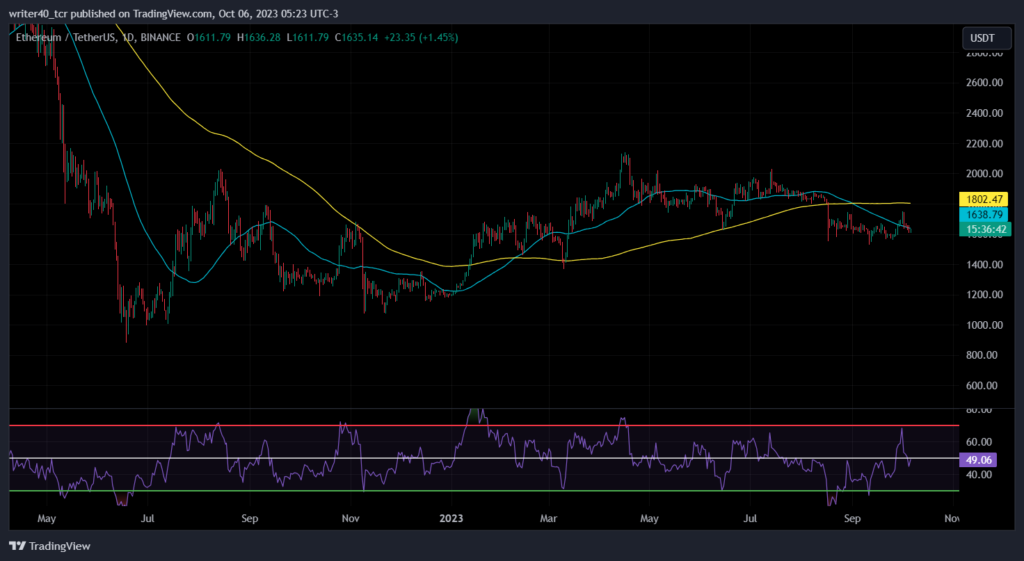Image resolution: width=1024 pixels, height=561 pixels.
Task: Click the 2600.00 price axis label
Action: (x=984, y=82)
